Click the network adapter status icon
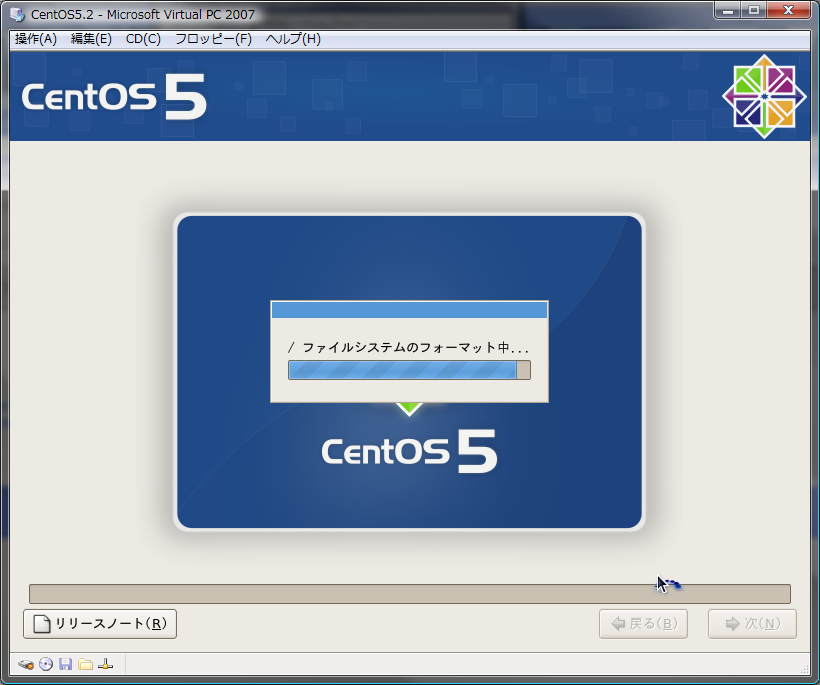Image resolution: width=820 pixels, height=685 pixels. pyautogui.click(x=105, y=665)
